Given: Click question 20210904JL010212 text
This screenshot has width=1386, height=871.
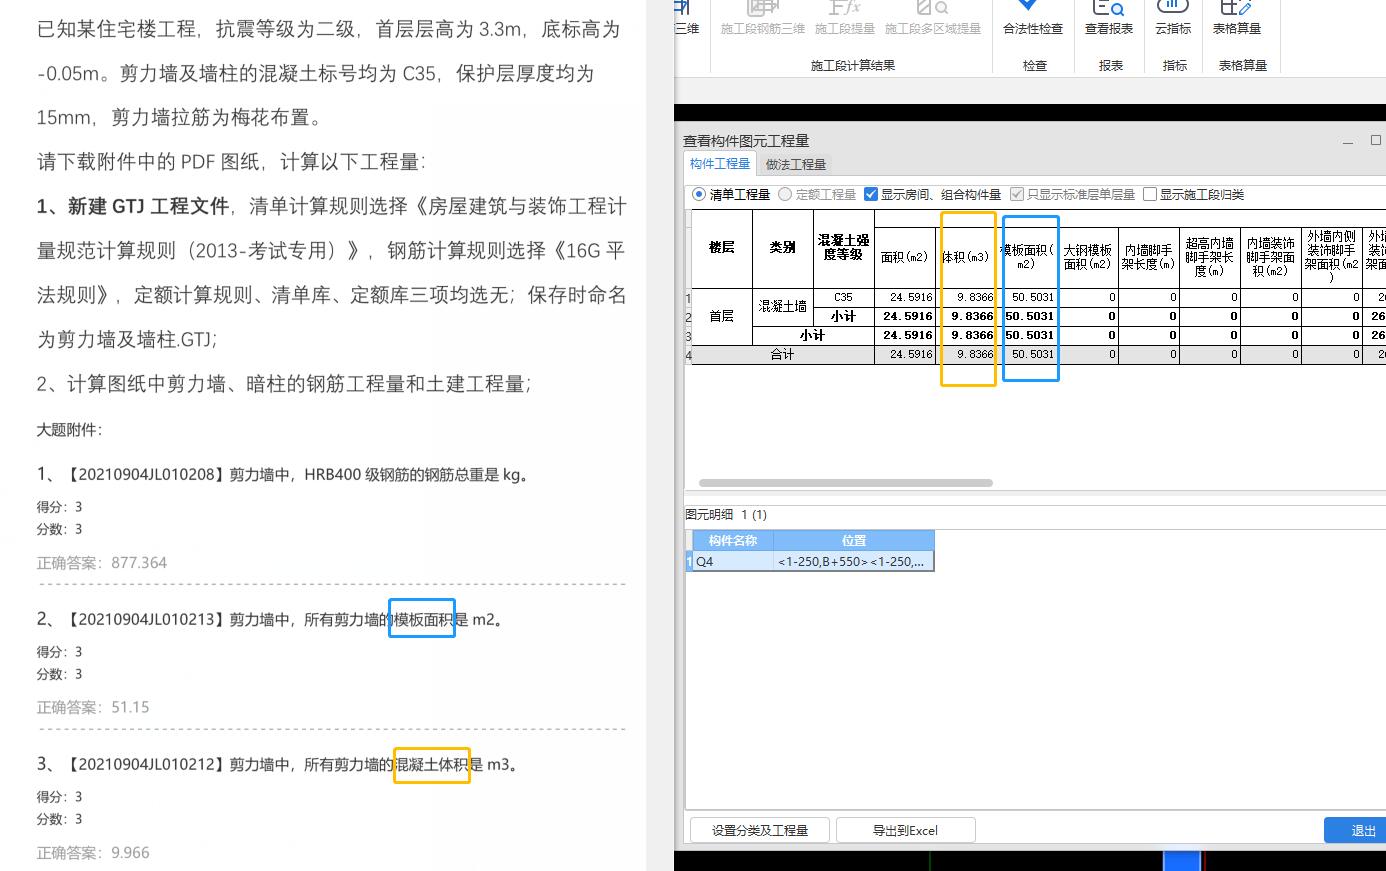Looking at the screenshot, I should coord(278,765).
